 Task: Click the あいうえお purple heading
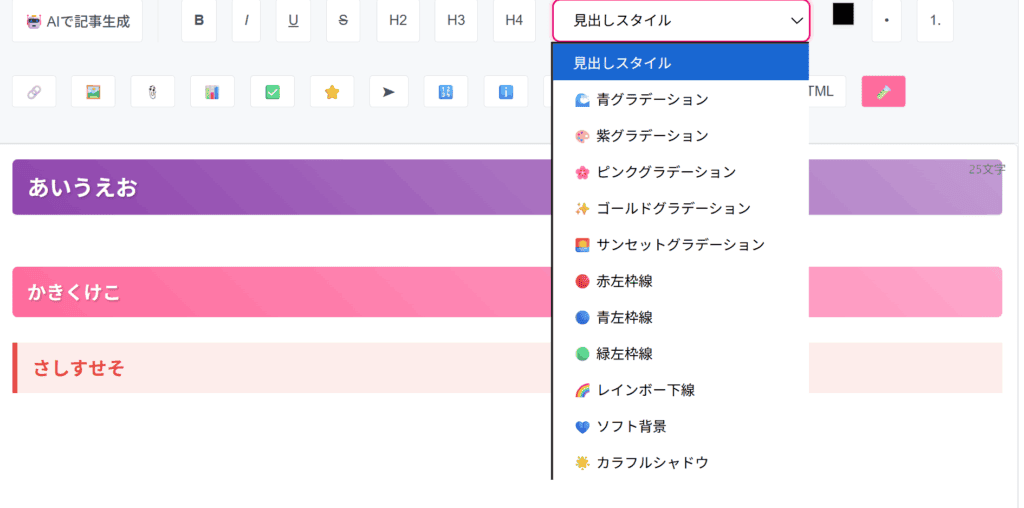pyautogui.click(x=83, y=187)
